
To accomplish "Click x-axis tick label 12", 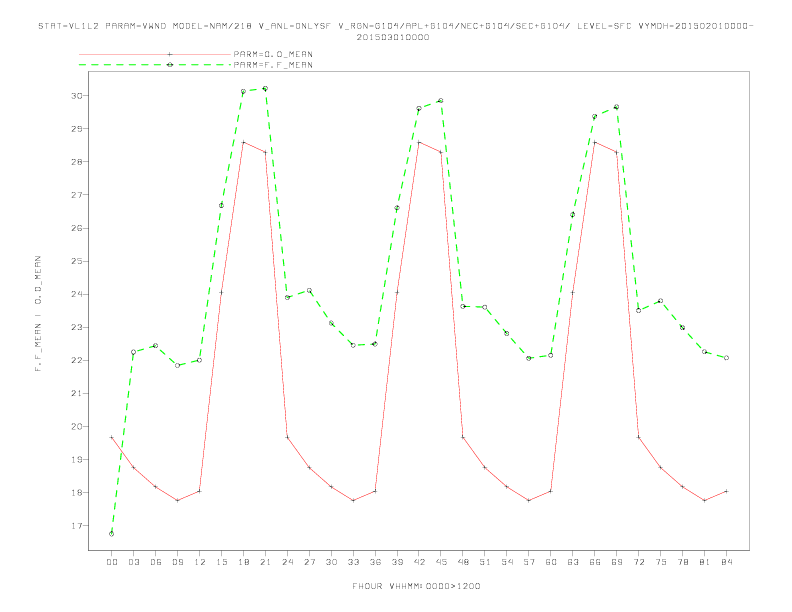I will pyautogui.click(x=200, y=562).
